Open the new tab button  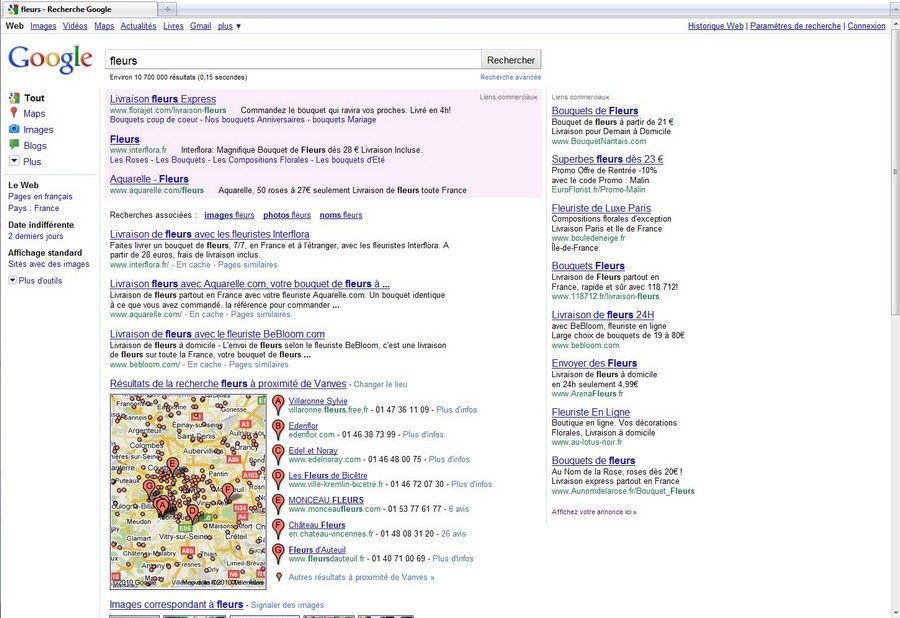tap(168, 8)
